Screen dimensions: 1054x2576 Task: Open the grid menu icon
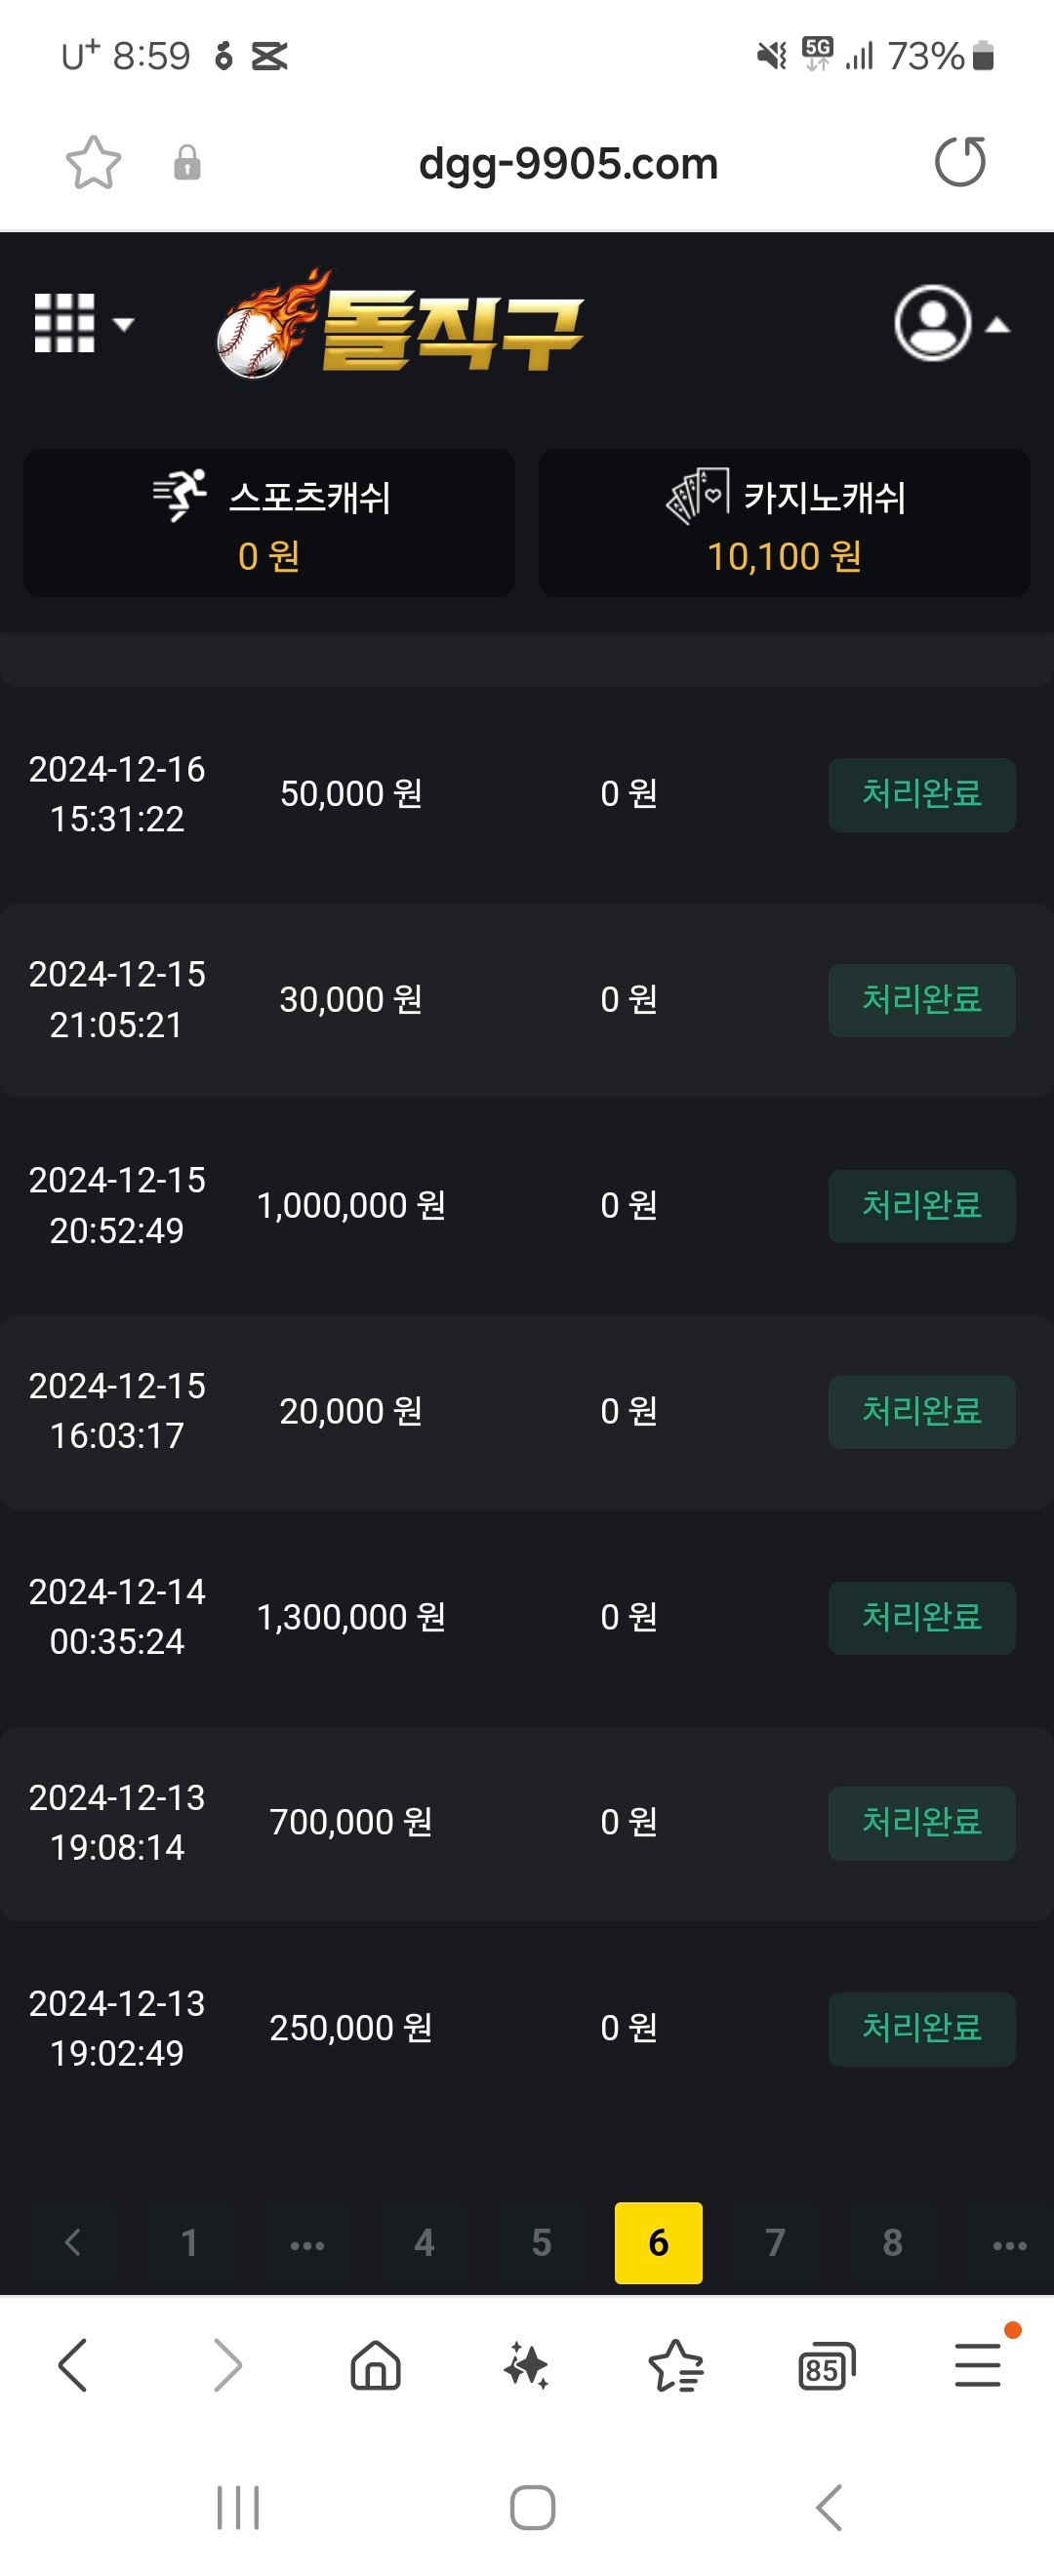84,323
